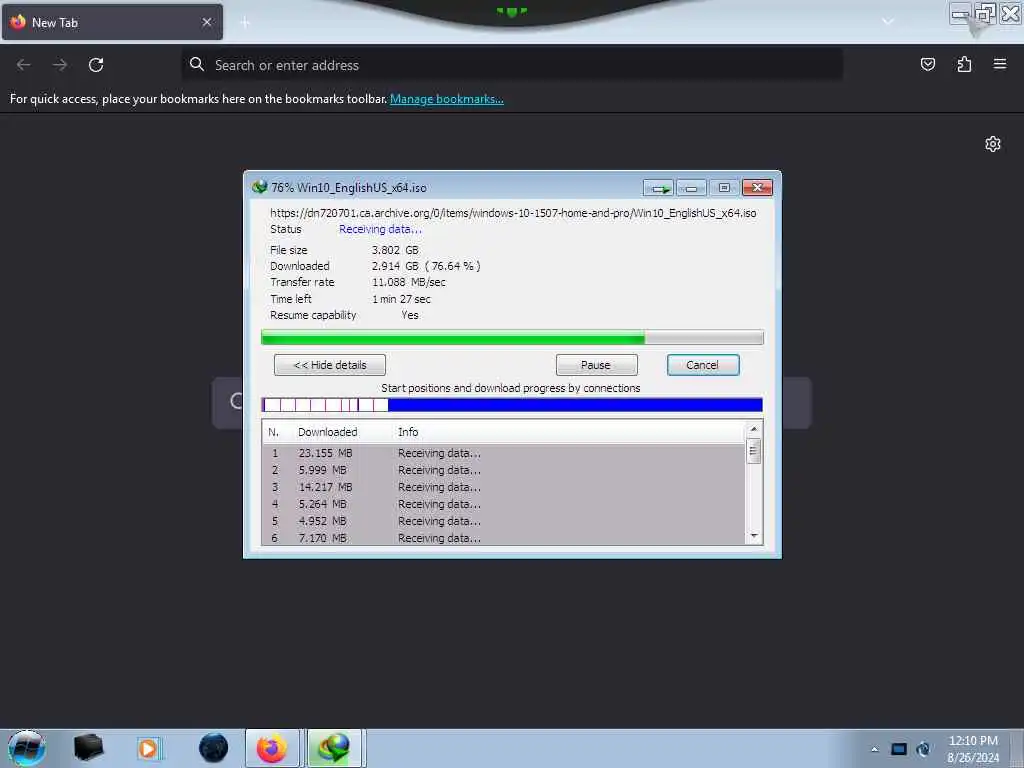Open the media player taskbar icon
The height and width of the screenshot is (768, 1024).
coord(149,748)
